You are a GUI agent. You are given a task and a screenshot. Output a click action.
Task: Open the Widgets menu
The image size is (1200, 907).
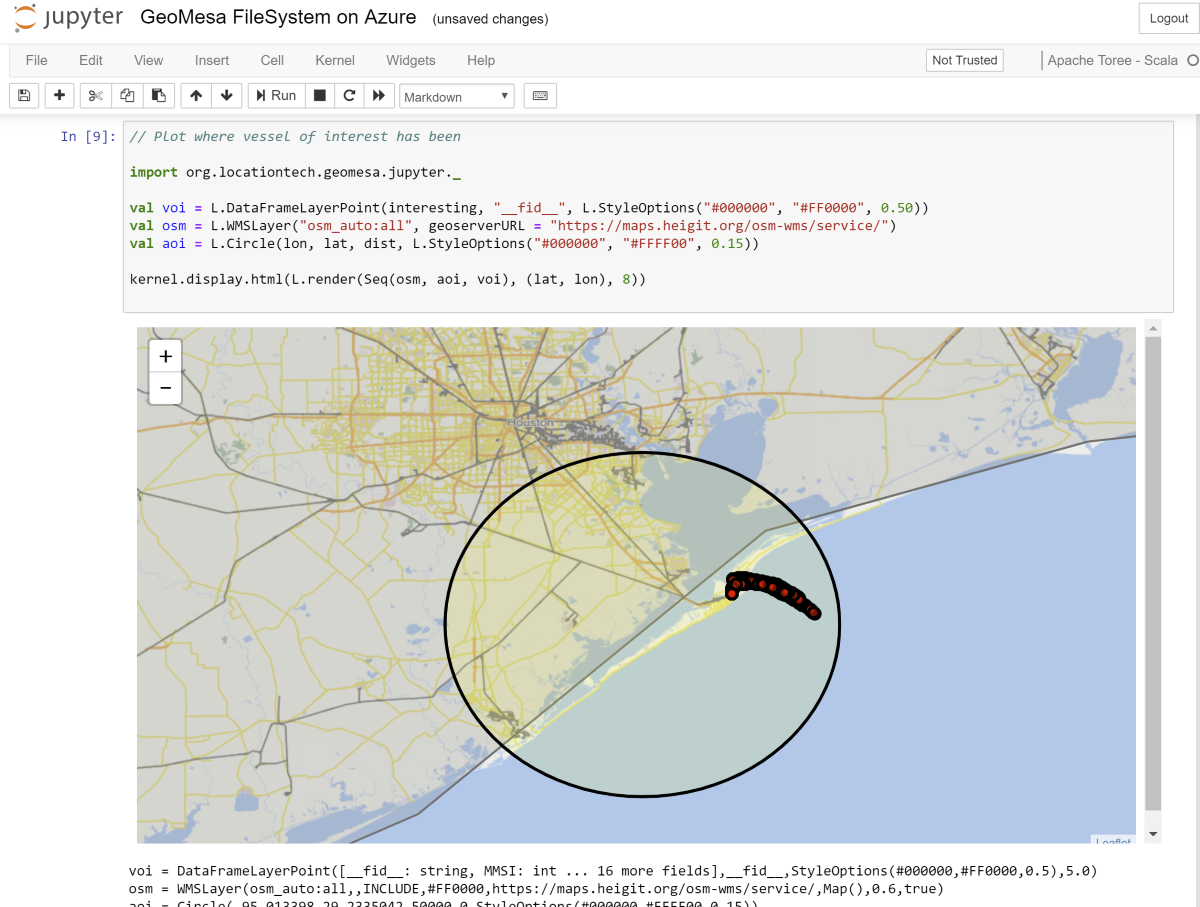[410, 60]
